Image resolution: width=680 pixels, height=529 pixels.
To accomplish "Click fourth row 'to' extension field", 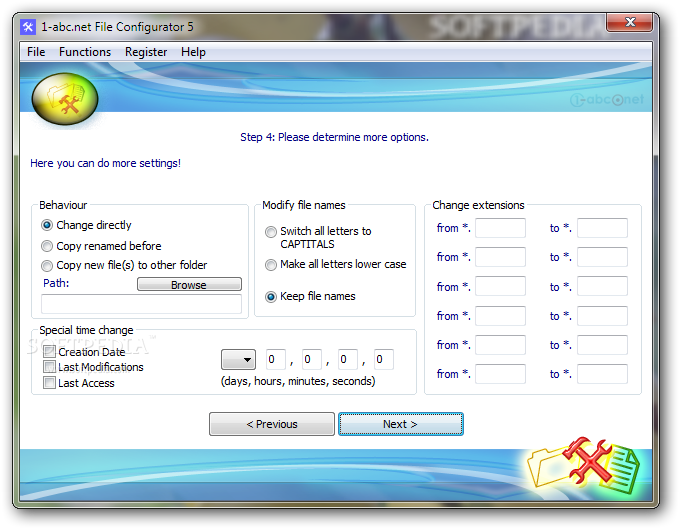I will coord(602,316).
